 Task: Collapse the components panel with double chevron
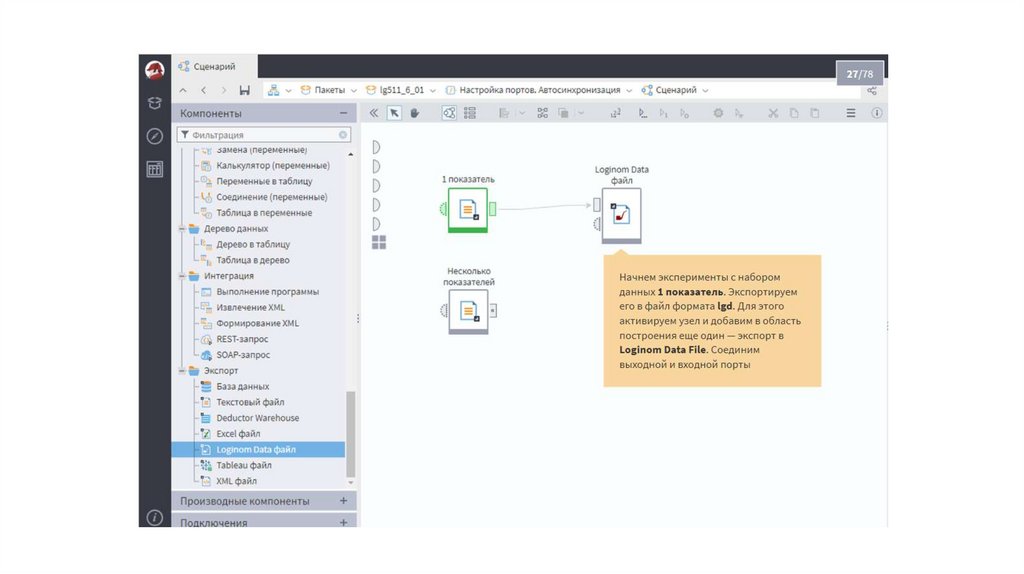click(374, 113)
